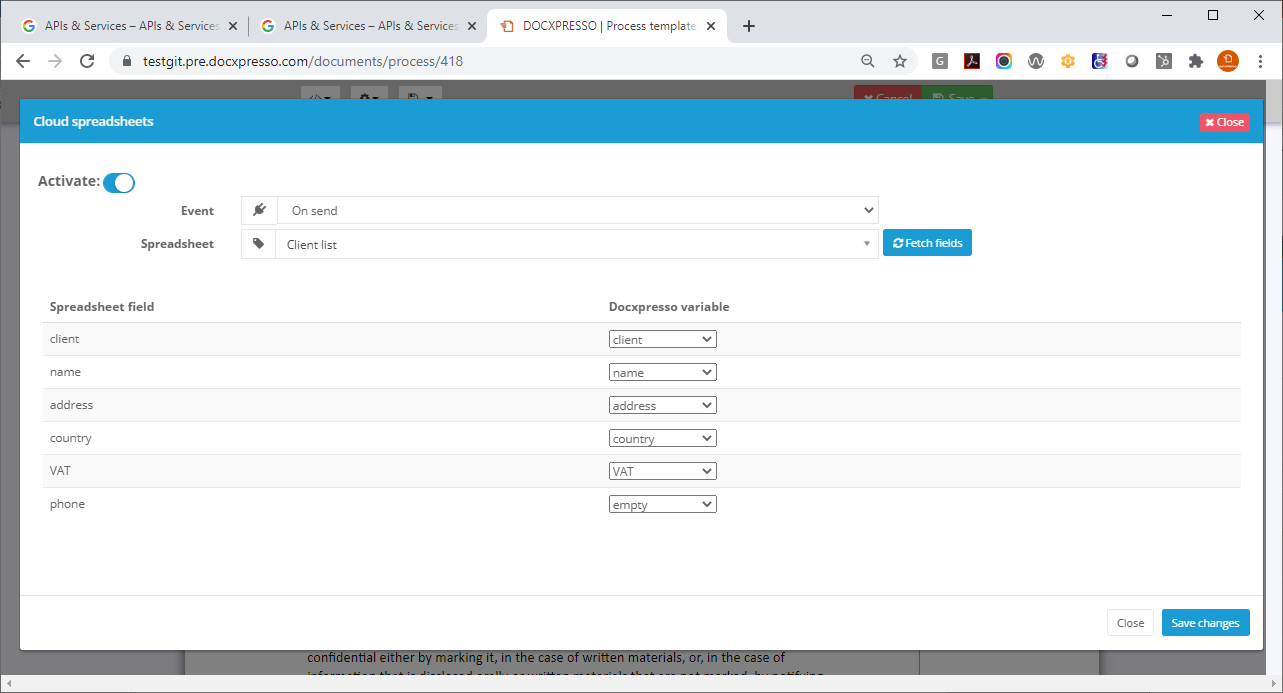The height and width of the screenshot is (693, 1283).
Task: Click the orange gear extension icon
Action: [1068, 61]
